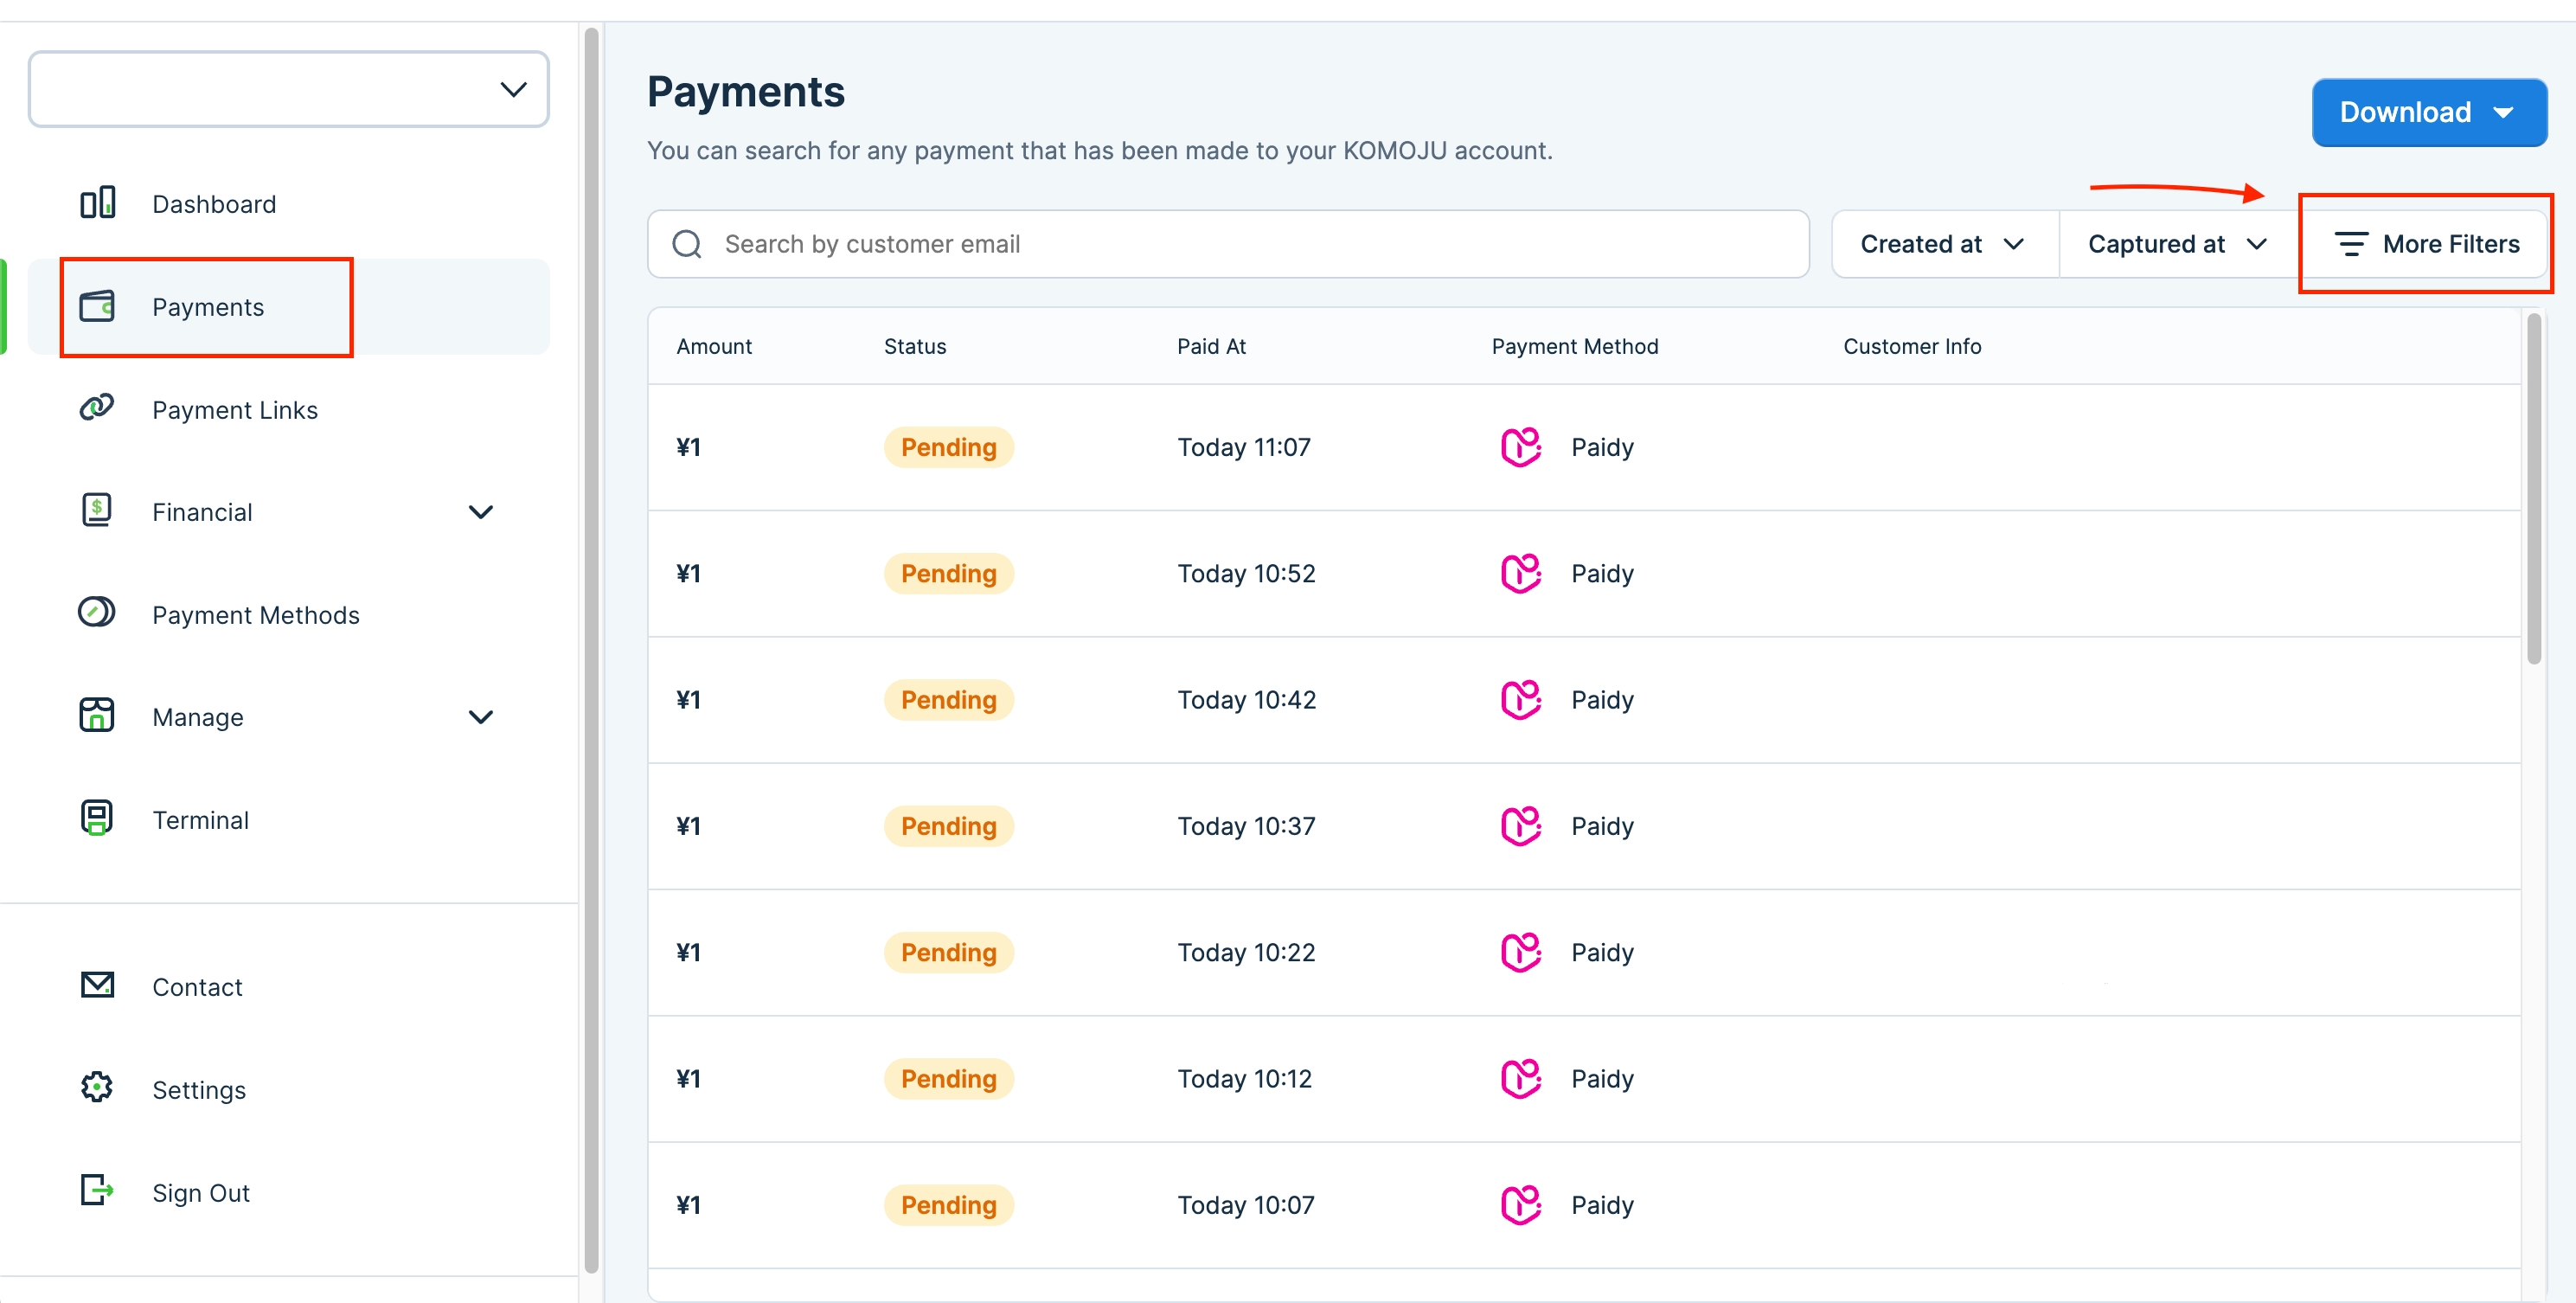Viewport: 2576px width, 1303px height.
Task: Click the payments table scrollbar
Action: 2533,490
